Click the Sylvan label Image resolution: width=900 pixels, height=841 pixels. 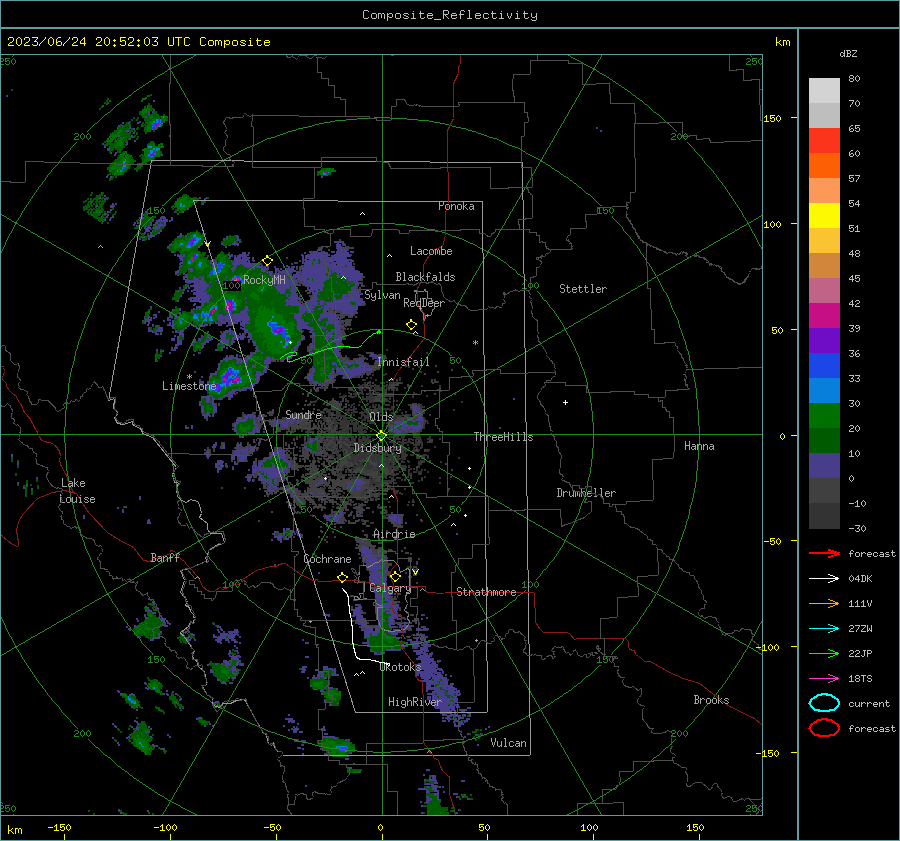pyautogui.click(x=382, y=295)
